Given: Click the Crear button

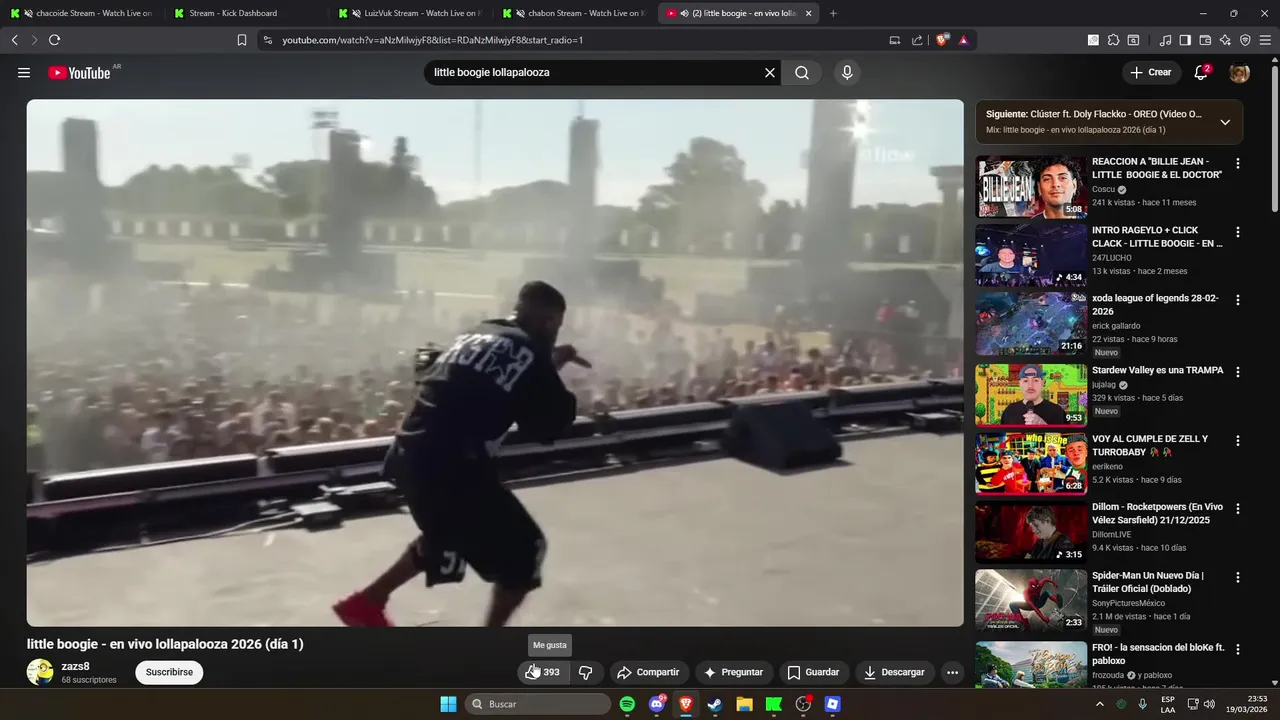Looking at the screenshot, I should coord(1151,72).
